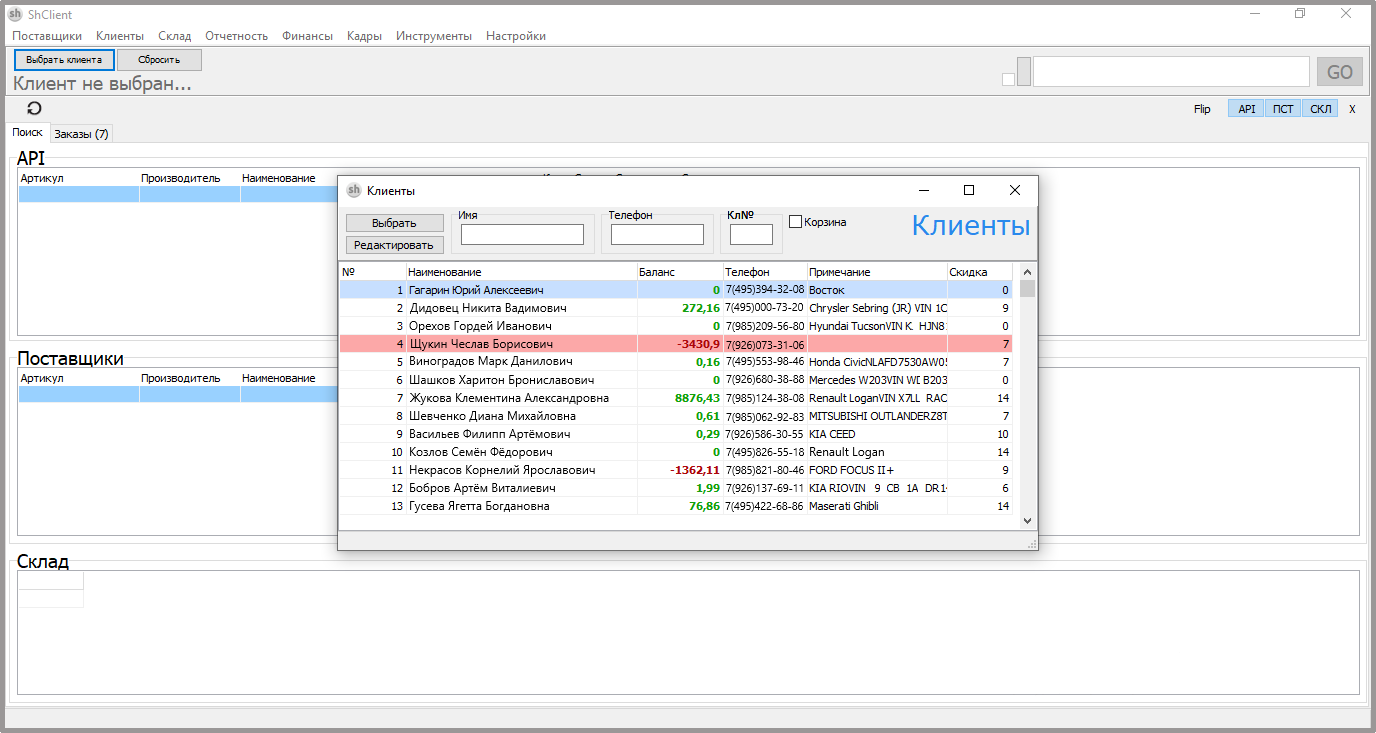Toggle the СКЛ panel button
1376x733 pixels.
[x=1321, y=109]
